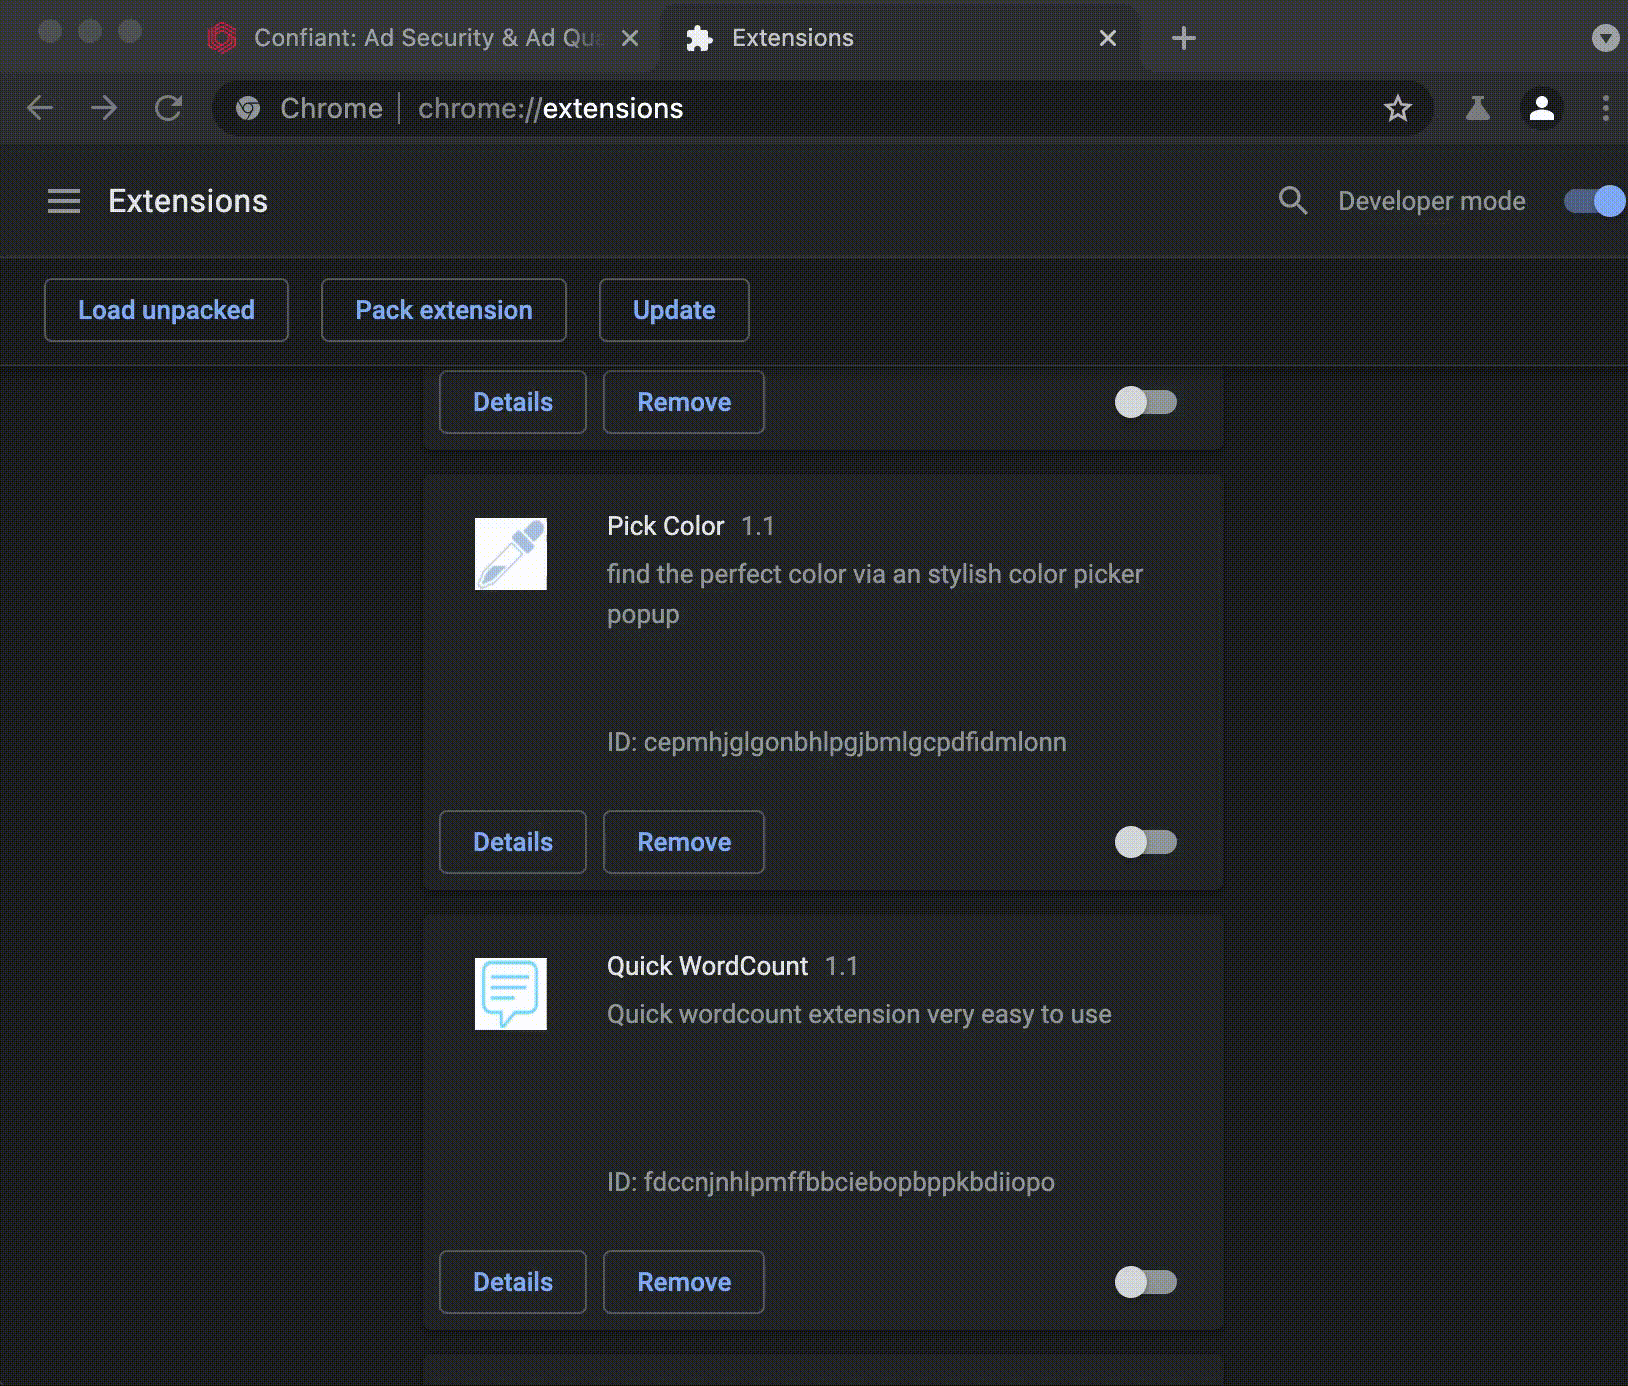
Task: Bookmark this page with star icon
Action: pos(1398,108)
